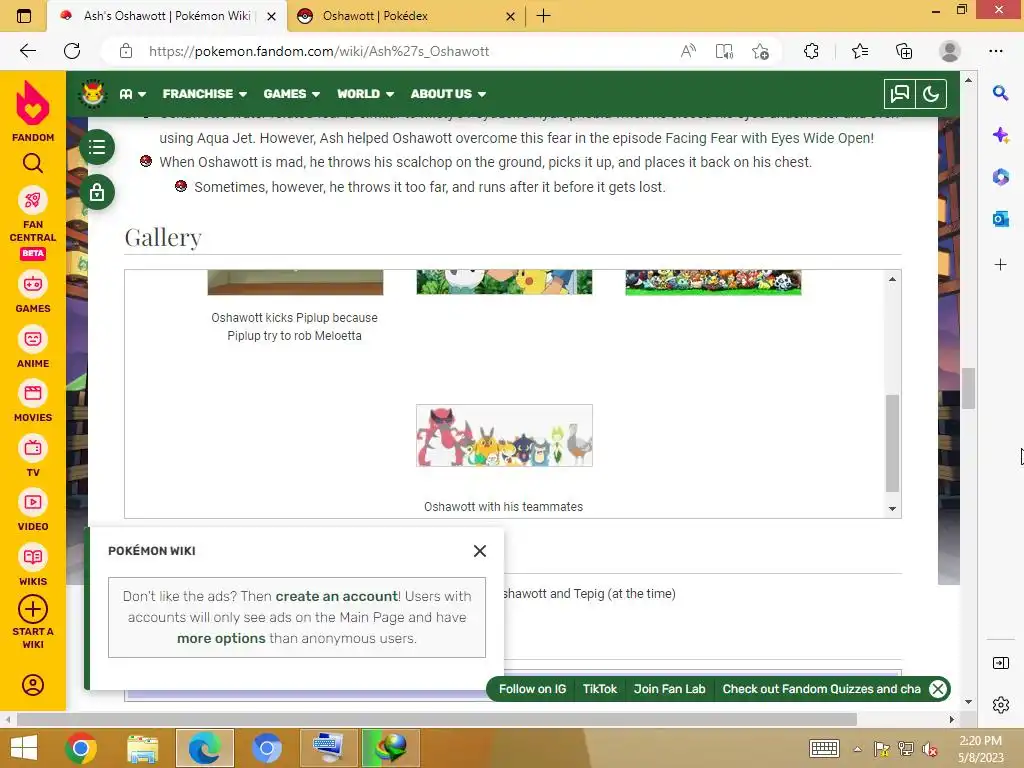Click the green page lock icon
This screenshot has width=1024, height=768.
[x=97, y=193]
